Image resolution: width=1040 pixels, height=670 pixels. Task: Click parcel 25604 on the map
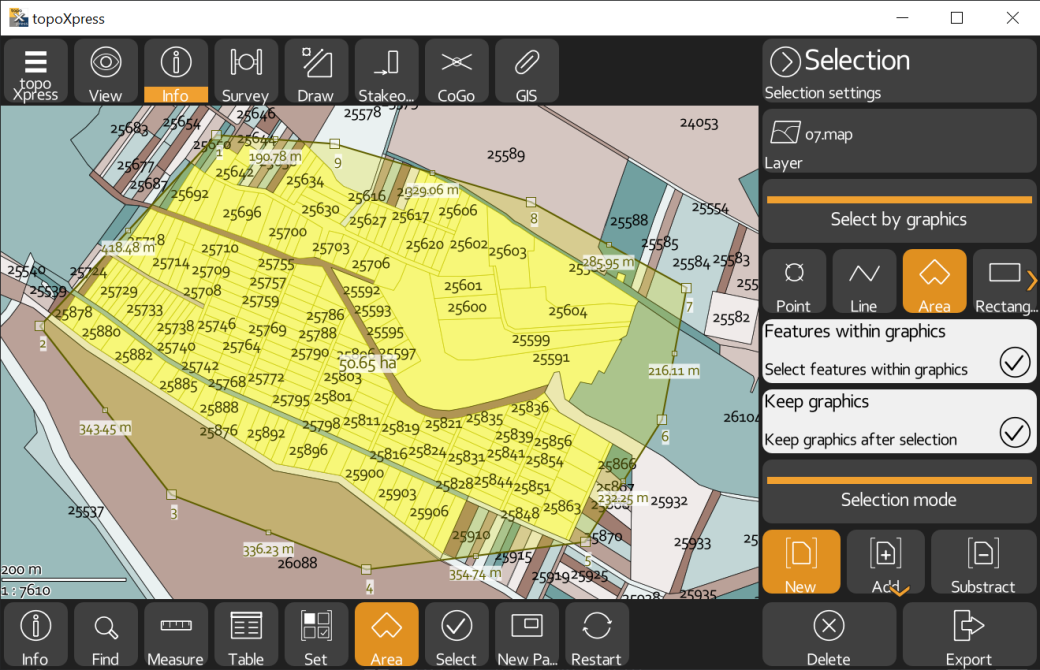click(567, 311)
